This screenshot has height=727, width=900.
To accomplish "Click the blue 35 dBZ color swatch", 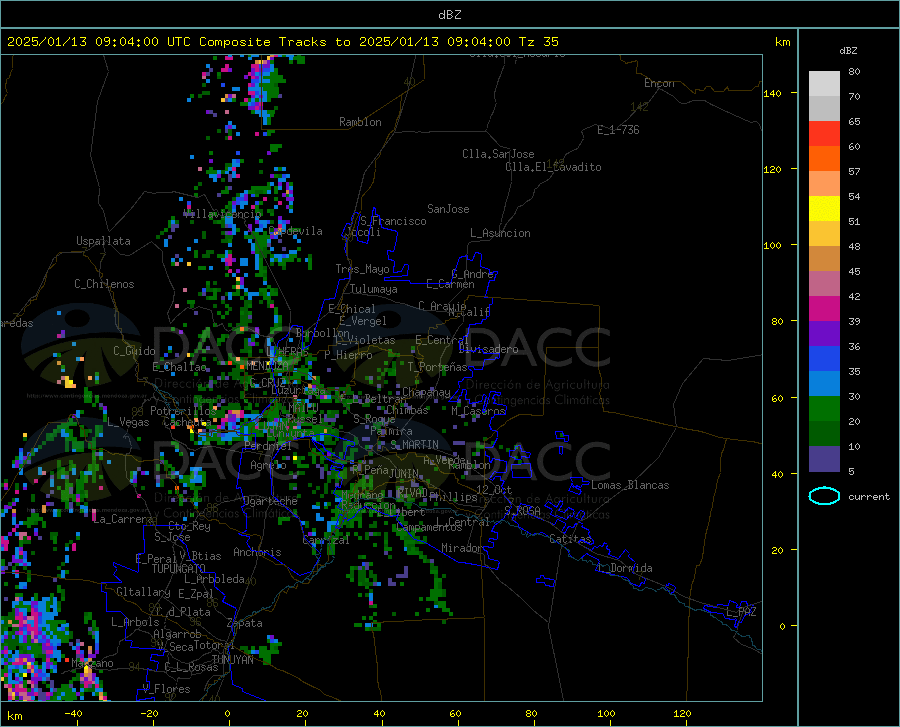I will 824,359.
